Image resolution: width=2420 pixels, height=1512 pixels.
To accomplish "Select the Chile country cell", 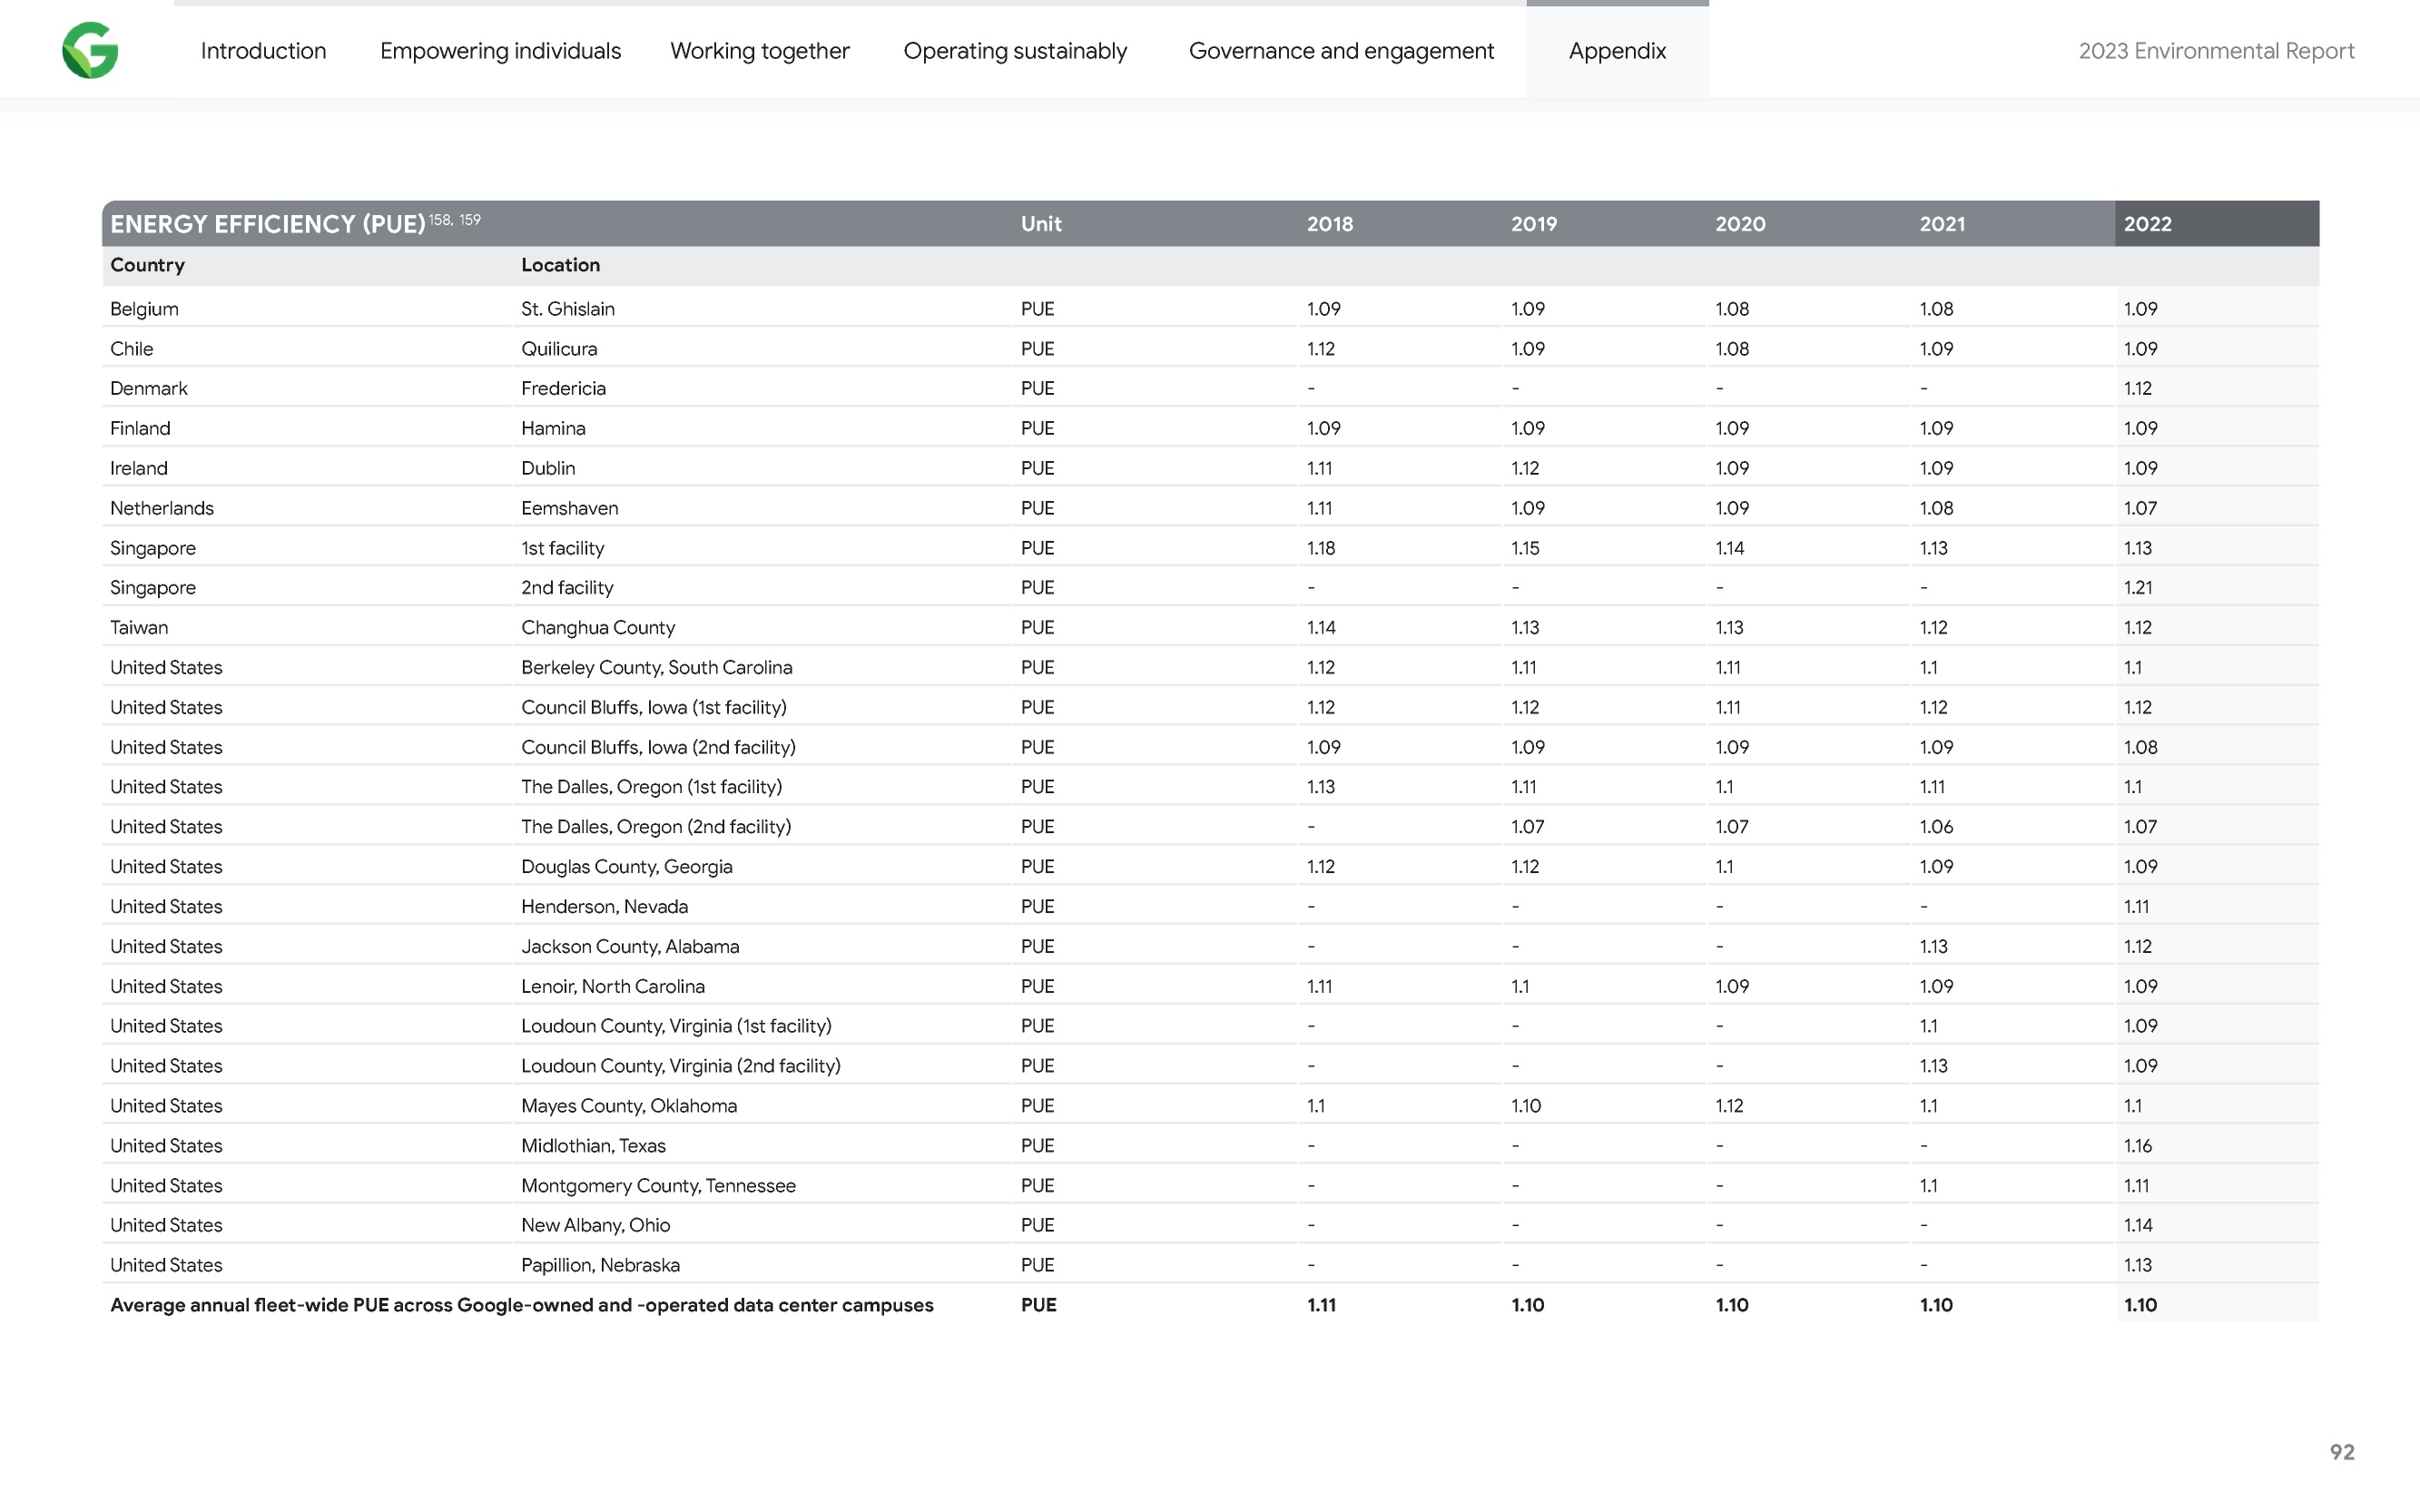I will tap(131, 349).
